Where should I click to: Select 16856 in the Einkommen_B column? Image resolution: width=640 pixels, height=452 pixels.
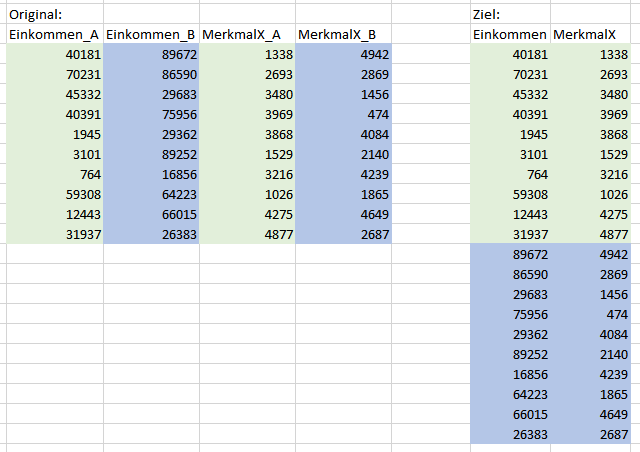click(x=151, y=174)
